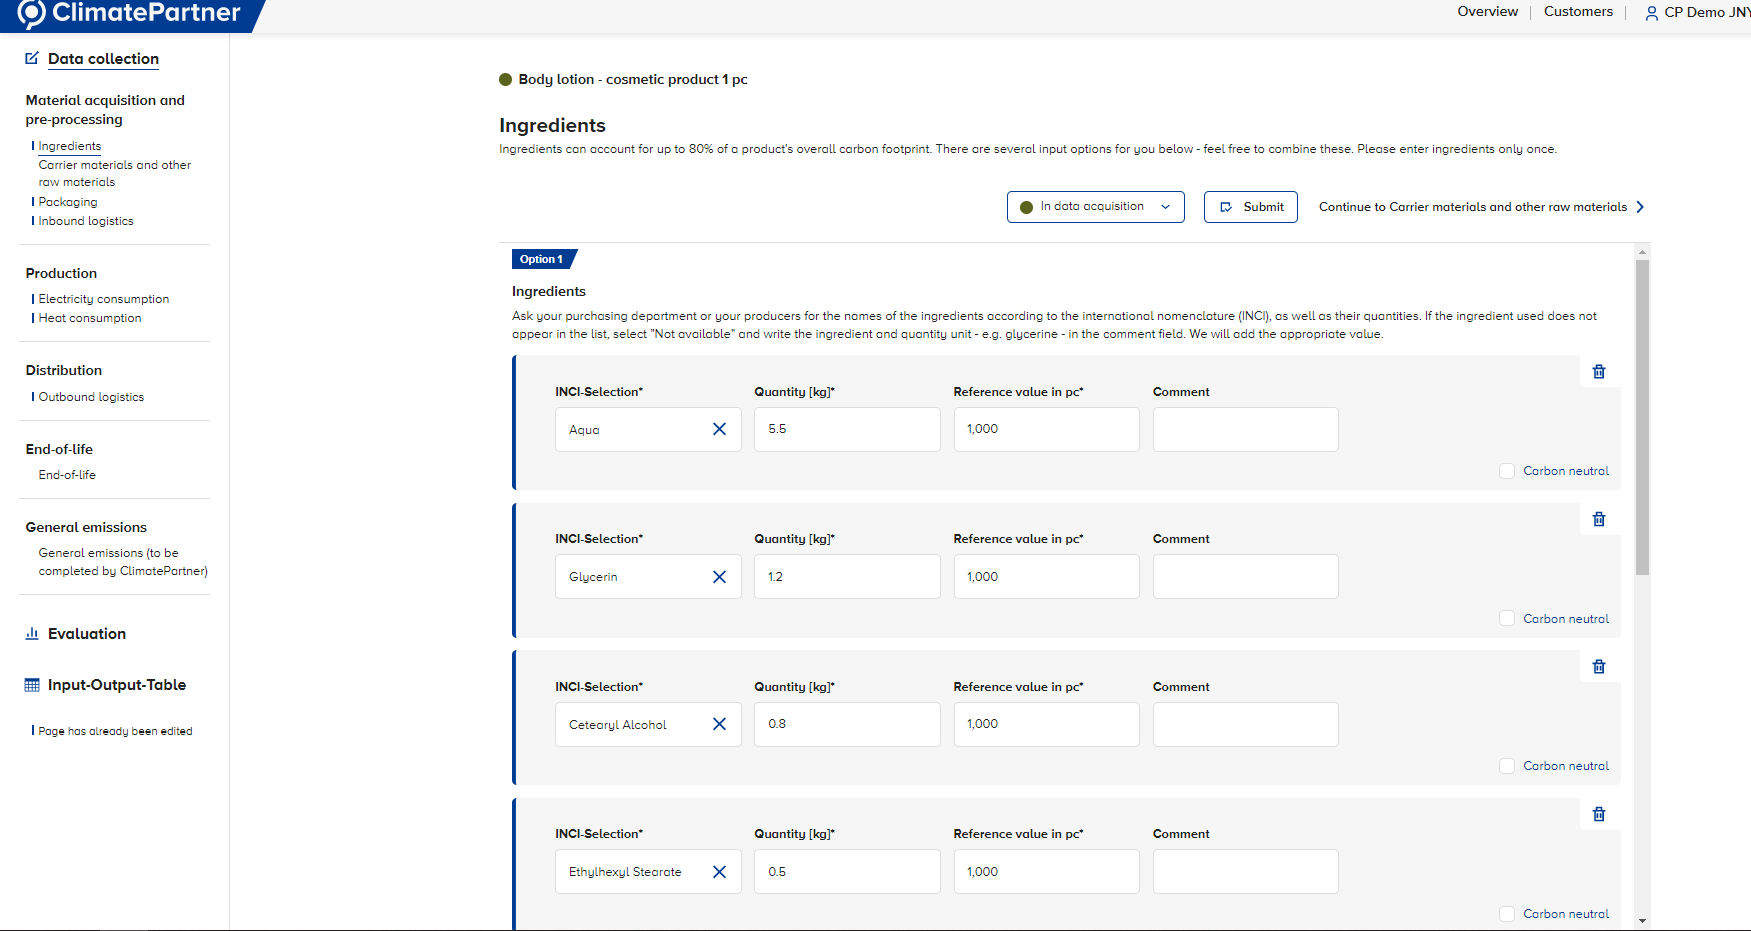This screenshot has height=931, width=1751.
Task: Edit the Glycerin quantity field
Action: coord(847,577)
